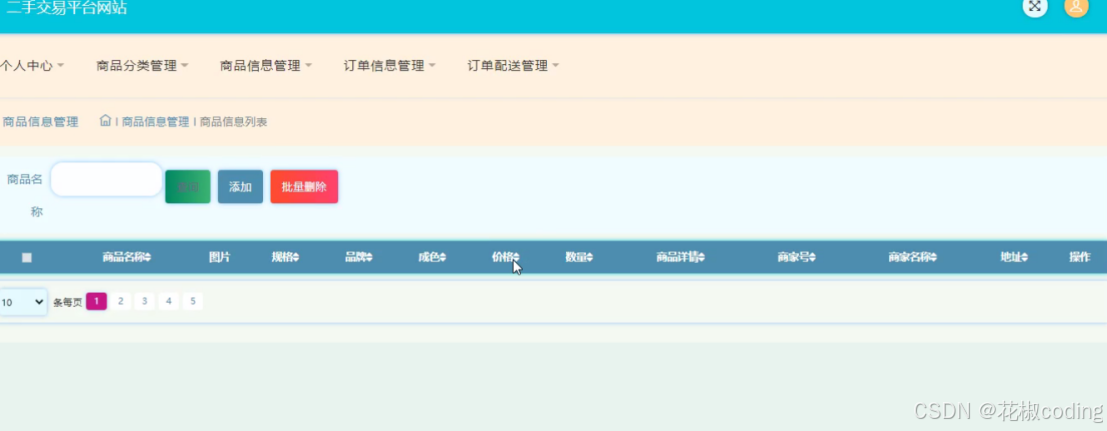This screenshot has width=1107, height=431.
Task: Sort table by 商品详情 column
Action: click(680, 257)
